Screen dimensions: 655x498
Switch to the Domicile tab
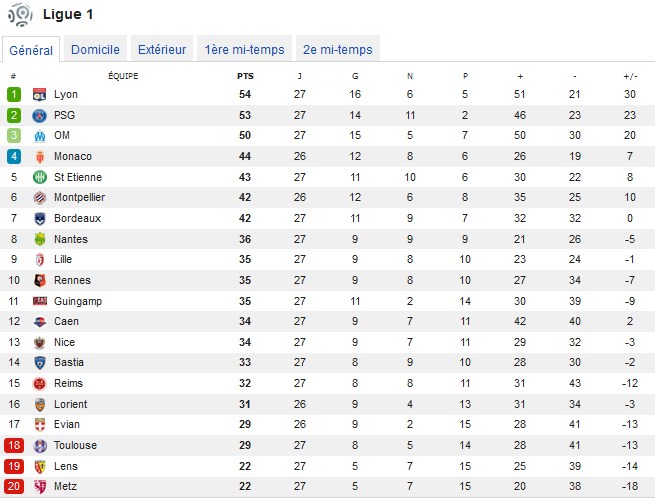[x=95, y=49]
